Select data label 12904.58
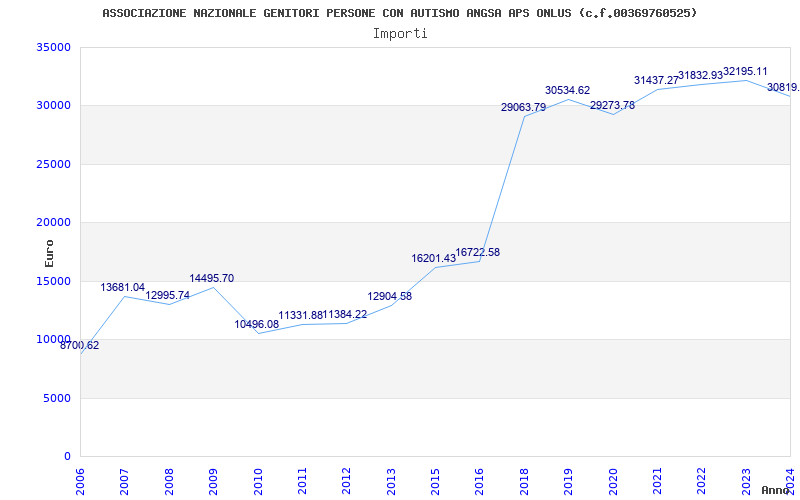 [389, 297]
